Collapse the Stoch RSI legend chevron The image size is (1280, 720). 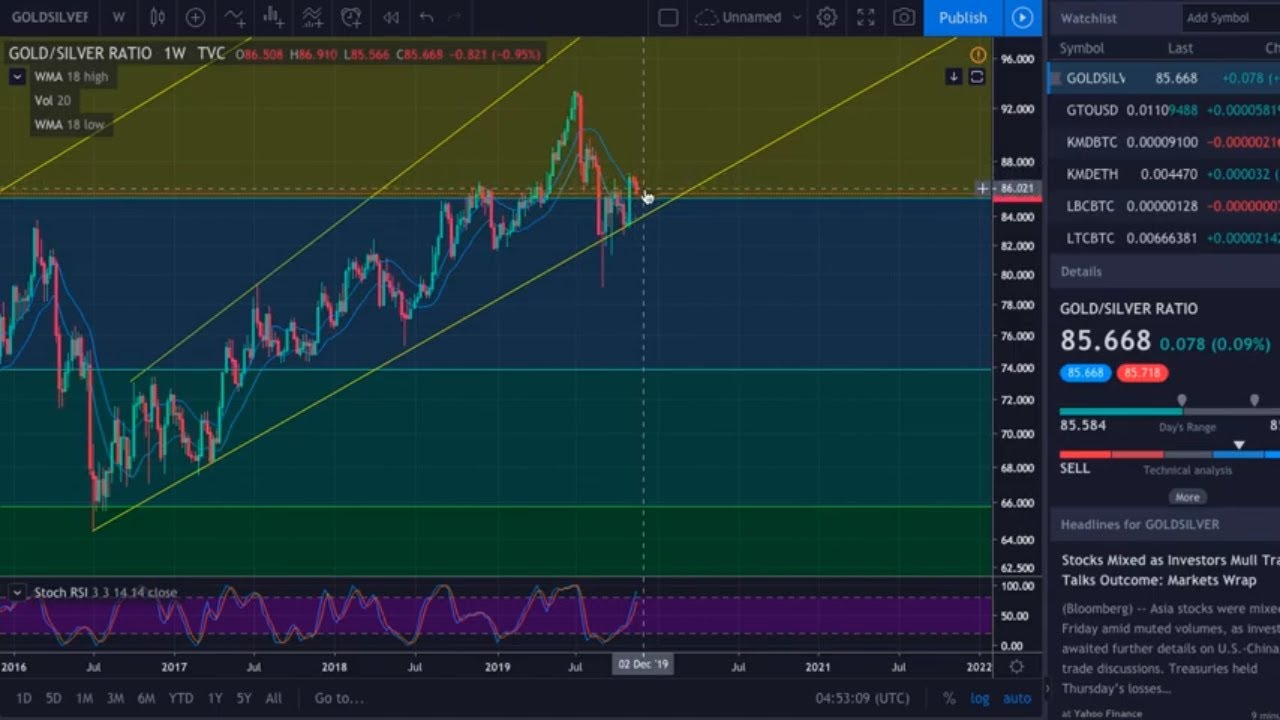(17, 592)
